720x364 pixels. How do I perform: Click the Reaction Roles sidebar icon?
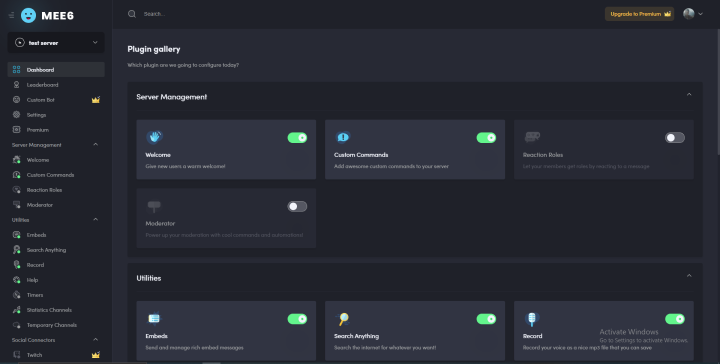tap(17, 190)
